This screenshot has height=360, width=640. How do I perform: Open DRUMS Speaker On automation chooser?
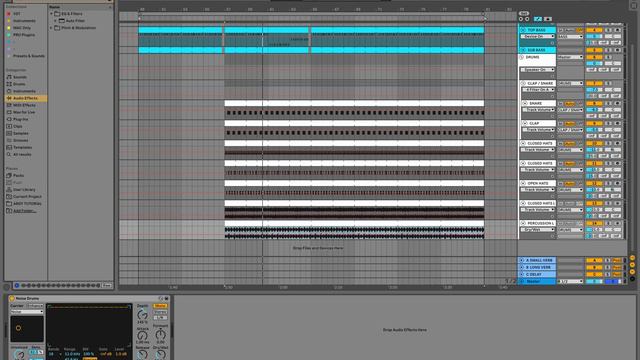click(x=538, y=70)
